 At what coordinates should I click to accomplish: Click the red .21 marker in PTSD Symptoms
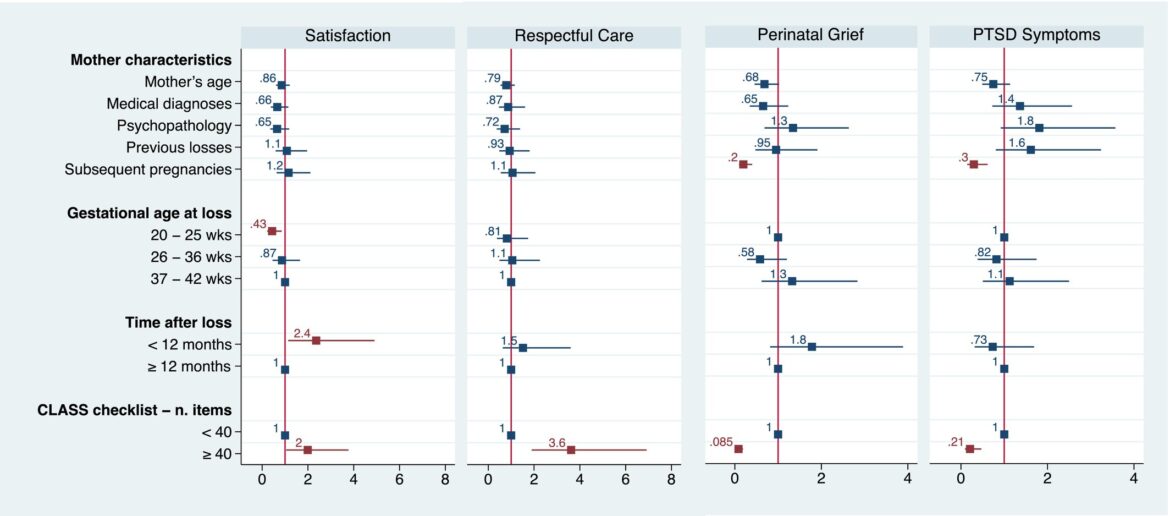point(970,449)
